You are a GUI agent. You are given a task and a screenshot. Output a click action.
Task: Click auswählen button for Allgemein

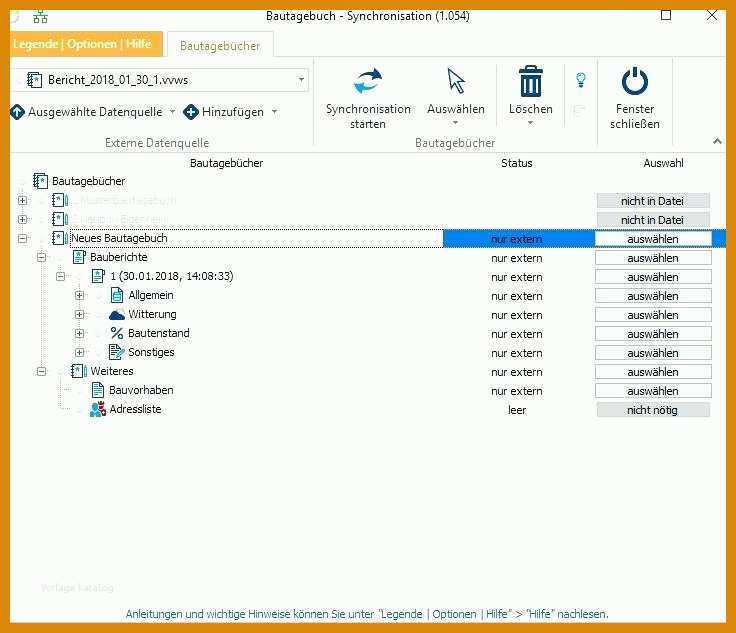653,296
